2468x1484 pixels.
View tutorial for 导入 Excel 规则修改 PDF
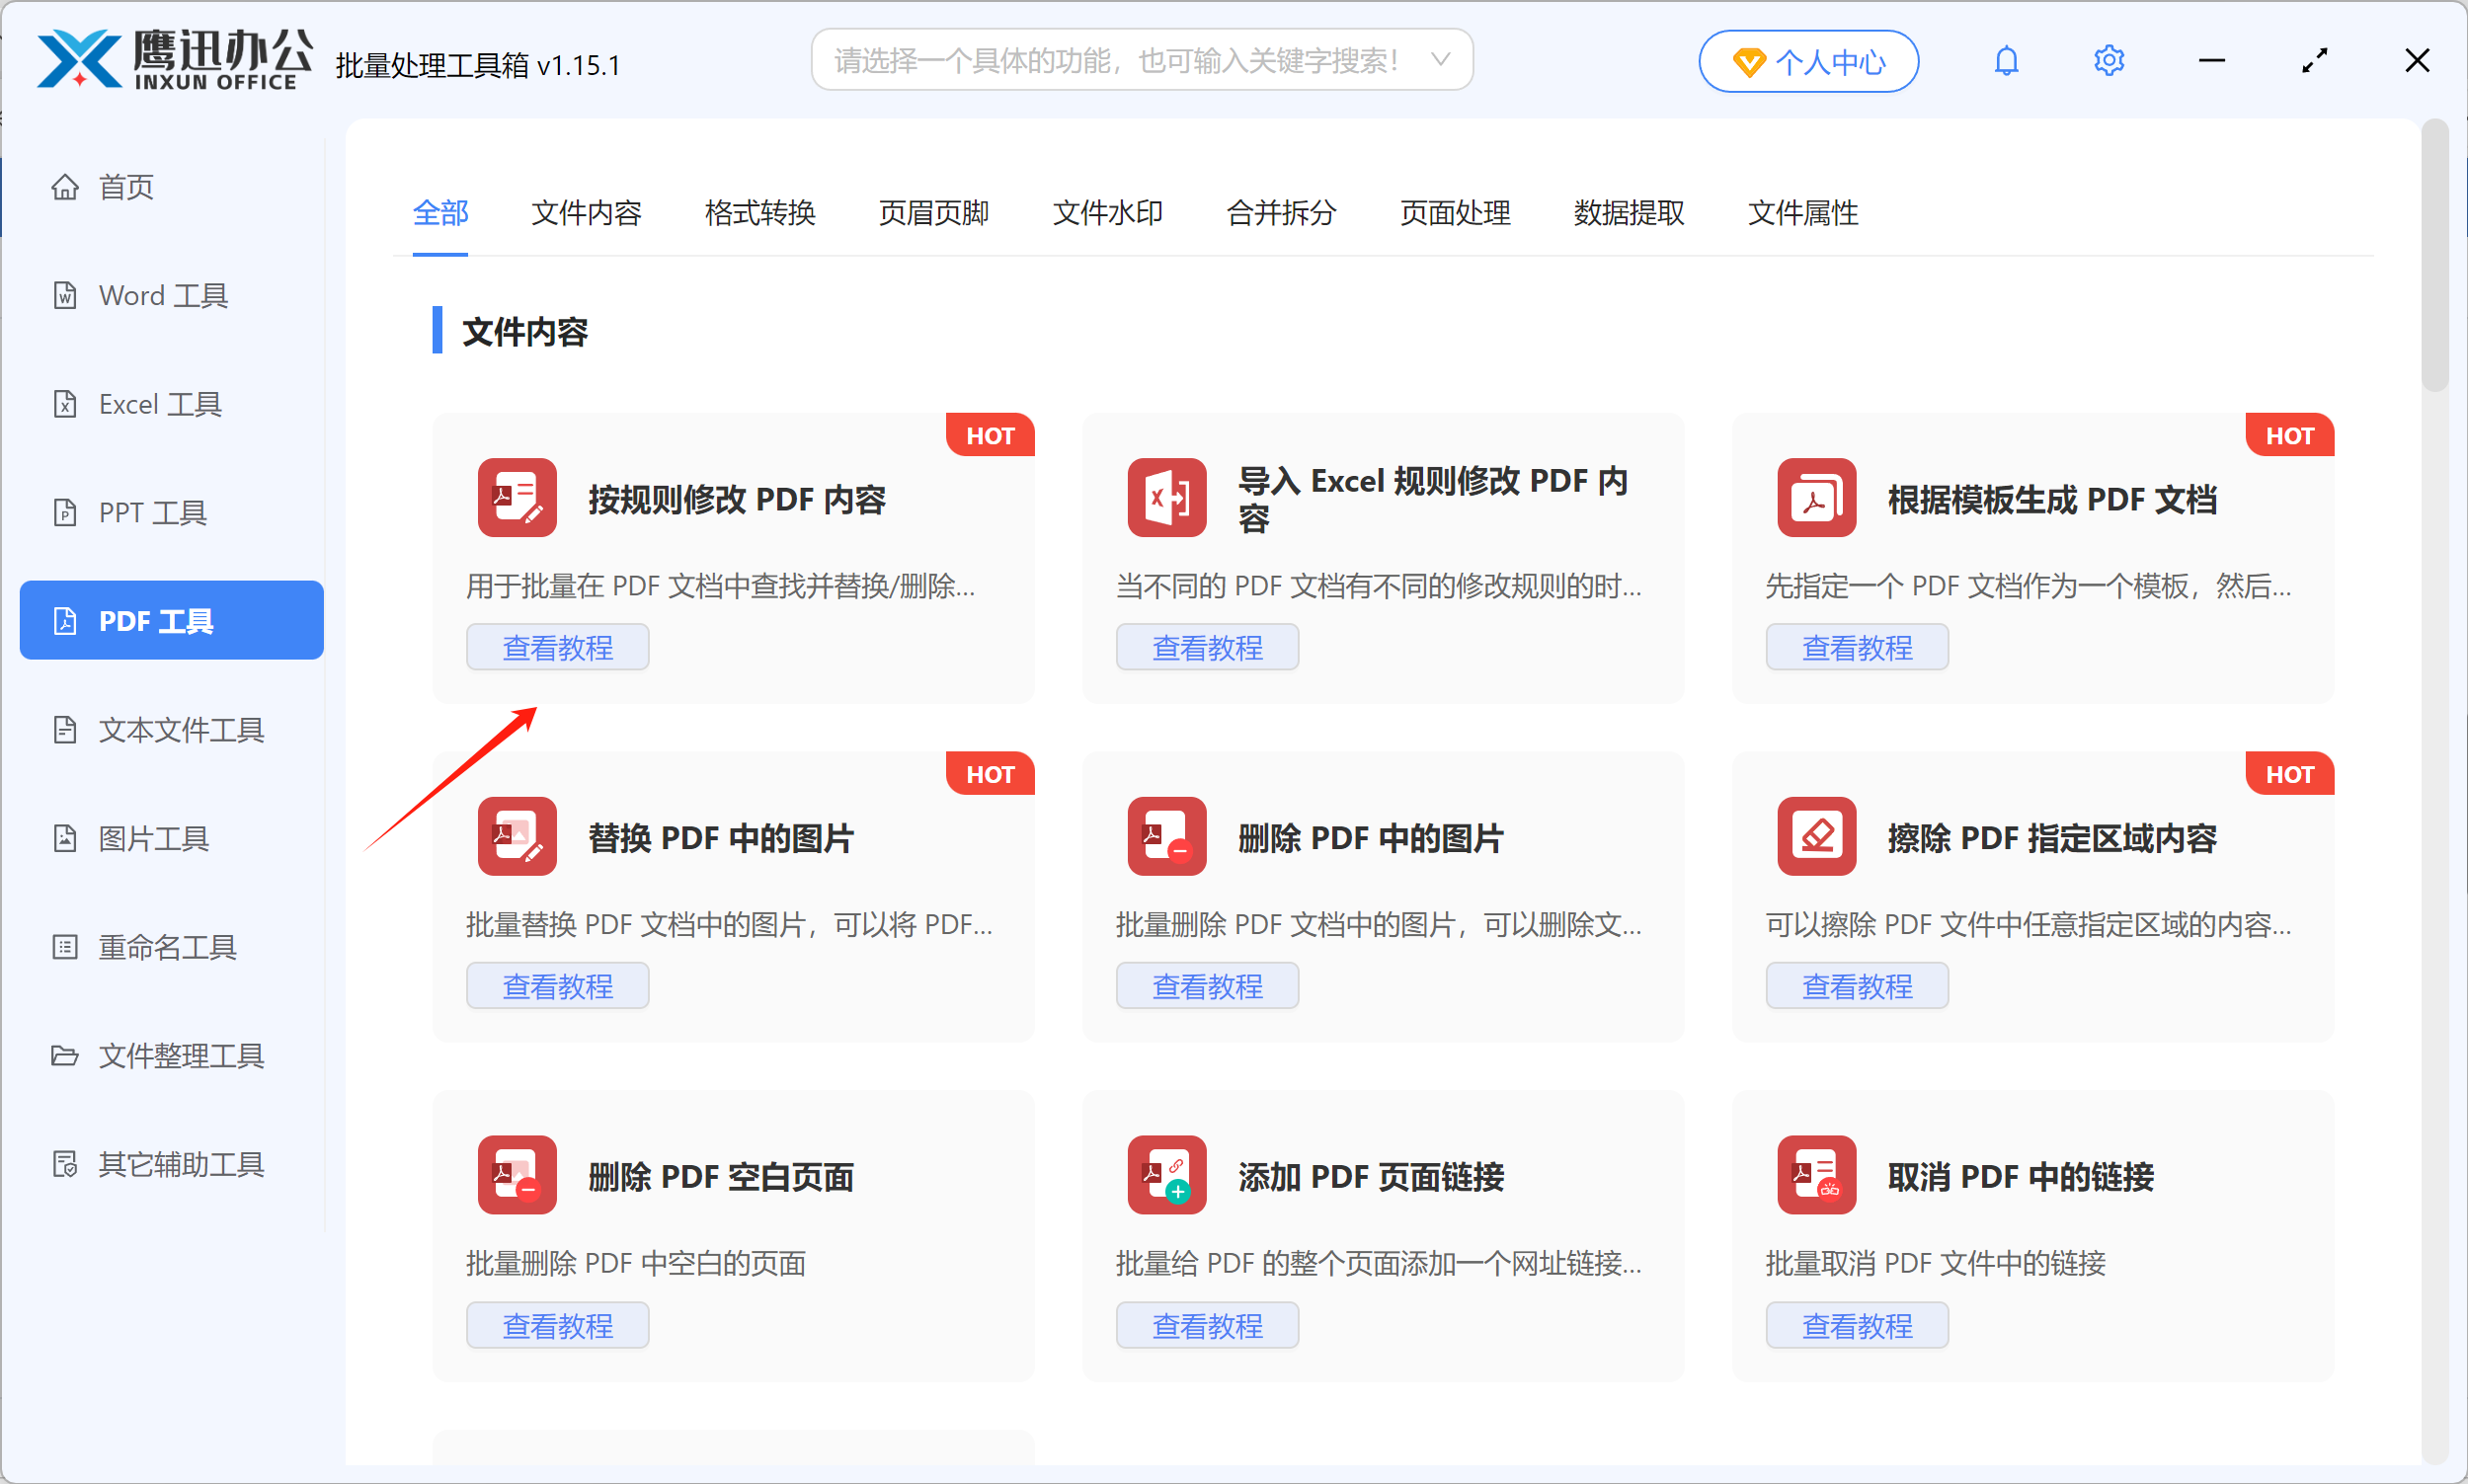pyautogui.click(x=1208, y=648)
